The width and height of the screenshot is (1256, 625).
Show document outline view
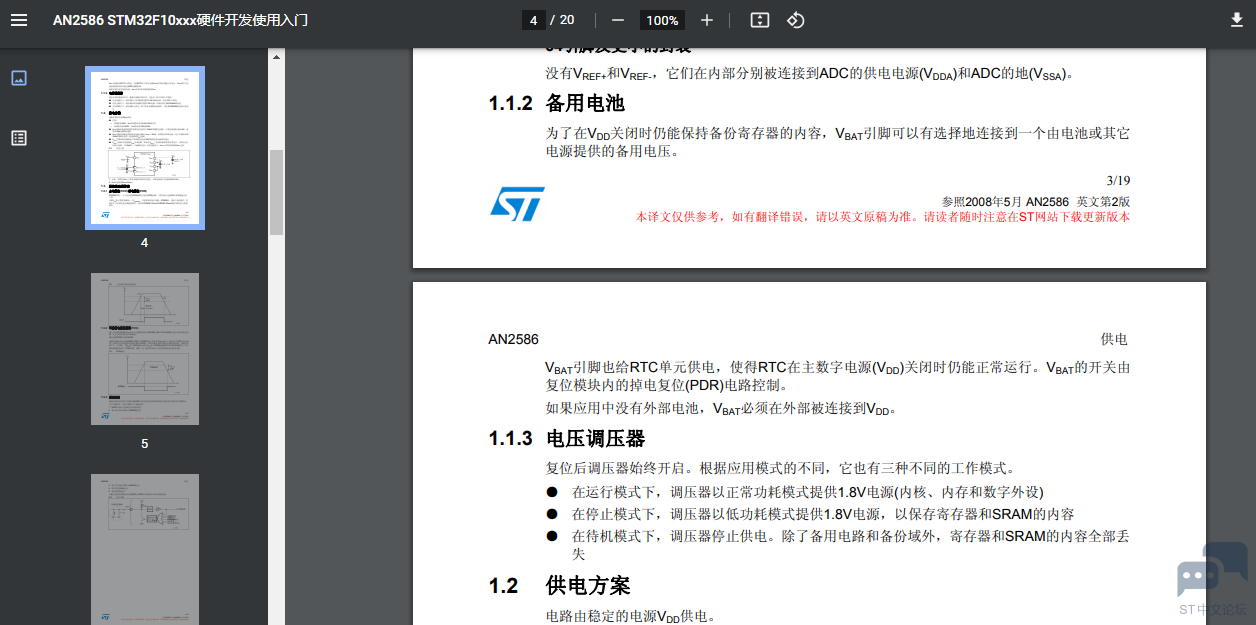19,138
